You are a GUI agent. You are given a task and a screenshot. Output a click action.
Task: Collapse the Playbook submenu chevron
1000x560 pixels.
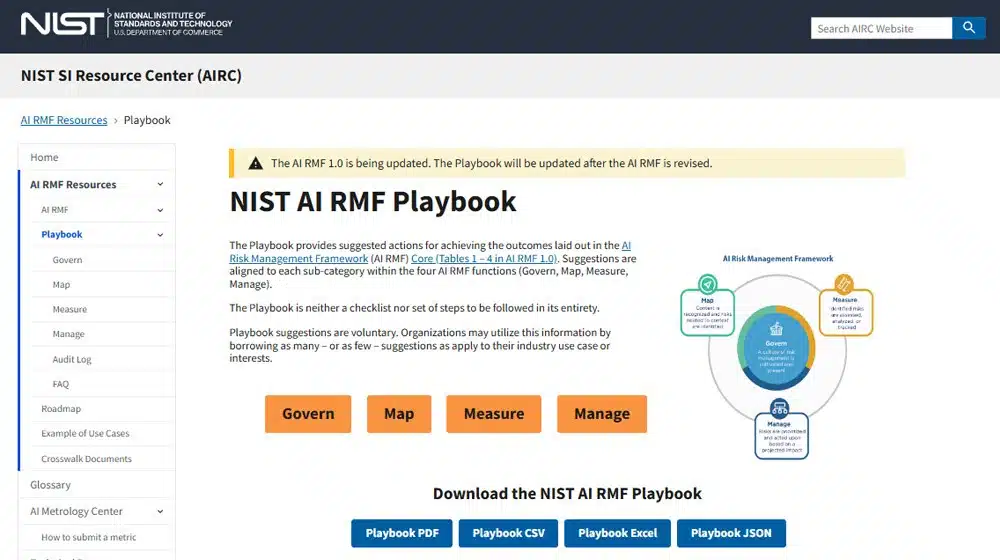[160, 235]
